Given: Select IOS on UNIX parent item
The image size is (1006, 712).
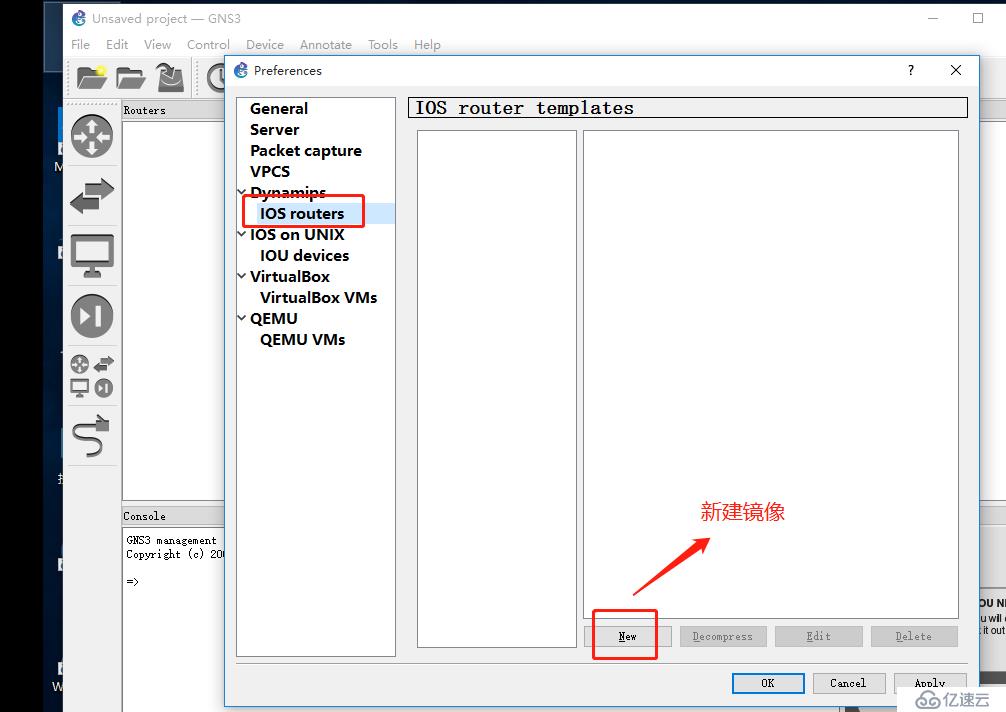Looking at the screenshot, I should click(x=297, y=235).
